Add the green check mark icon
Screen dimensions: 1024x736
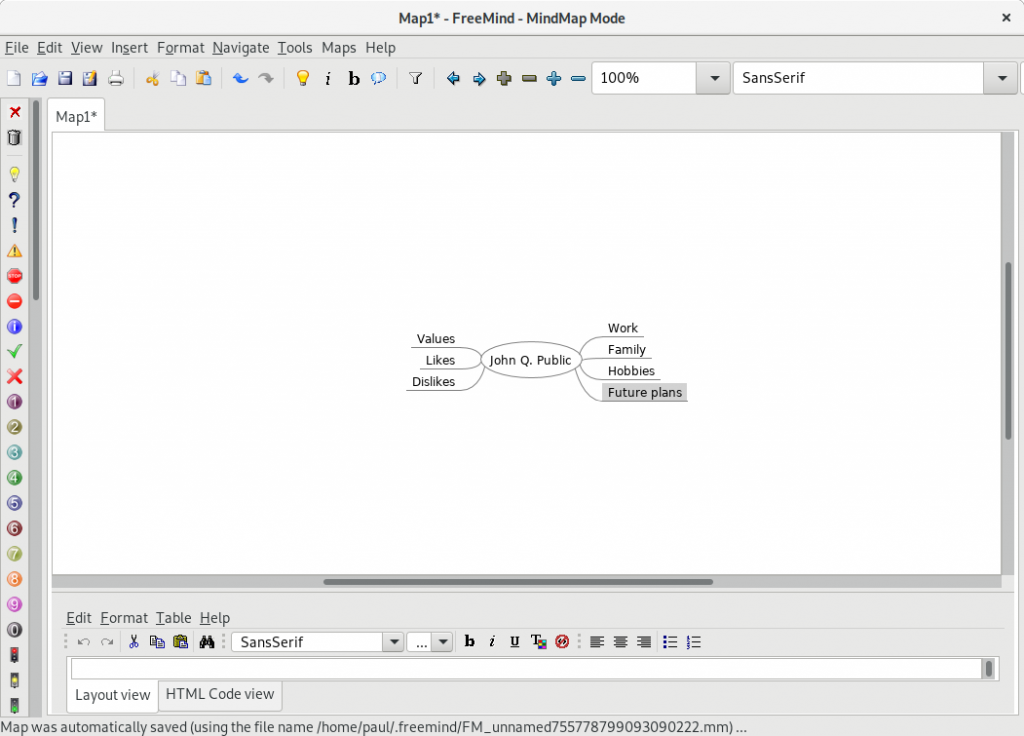pos(14,351)
